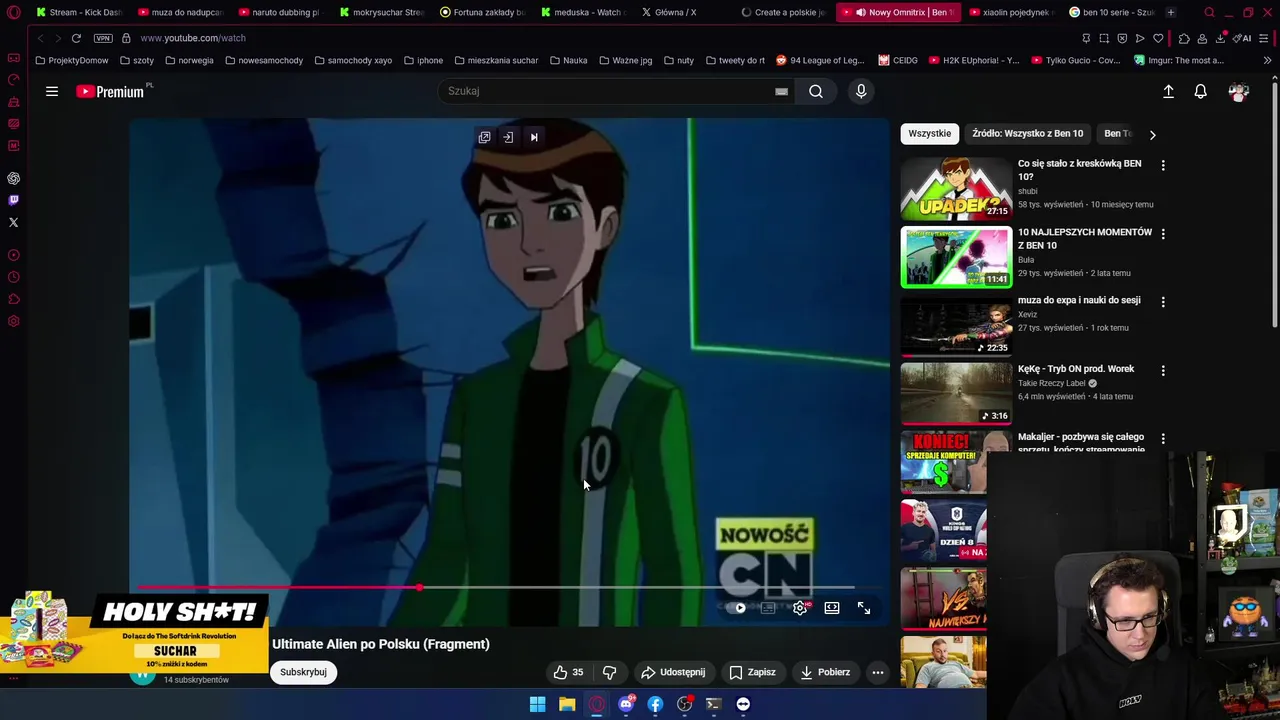Click the red progress scrubber handle
Screen dimensions: 1280x720
click(419, 588)
